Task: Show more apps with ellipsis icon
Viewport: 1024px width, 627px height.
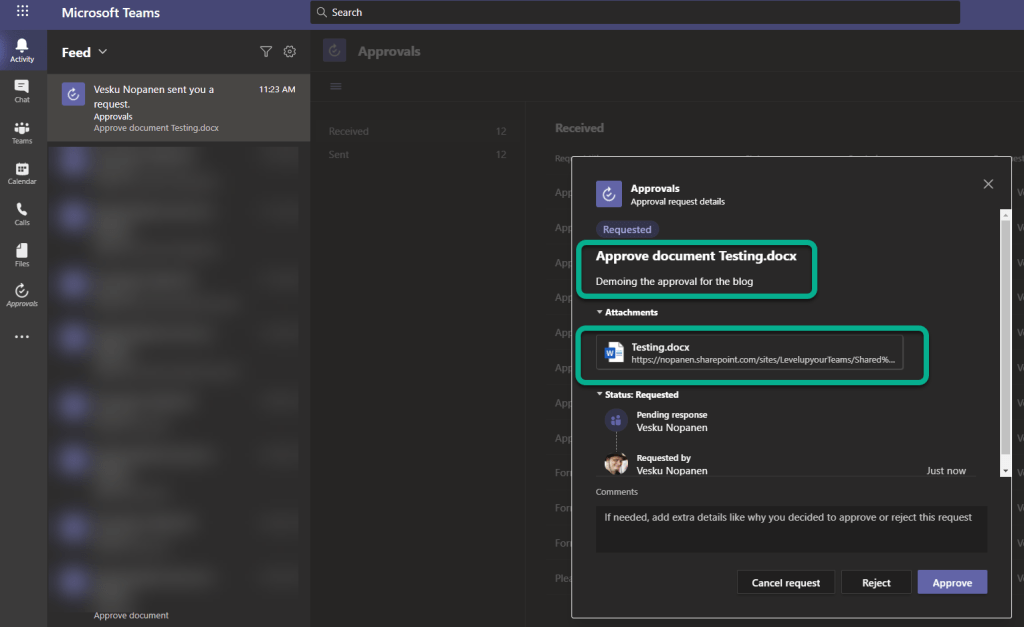Action: click(x=22, y=337)
